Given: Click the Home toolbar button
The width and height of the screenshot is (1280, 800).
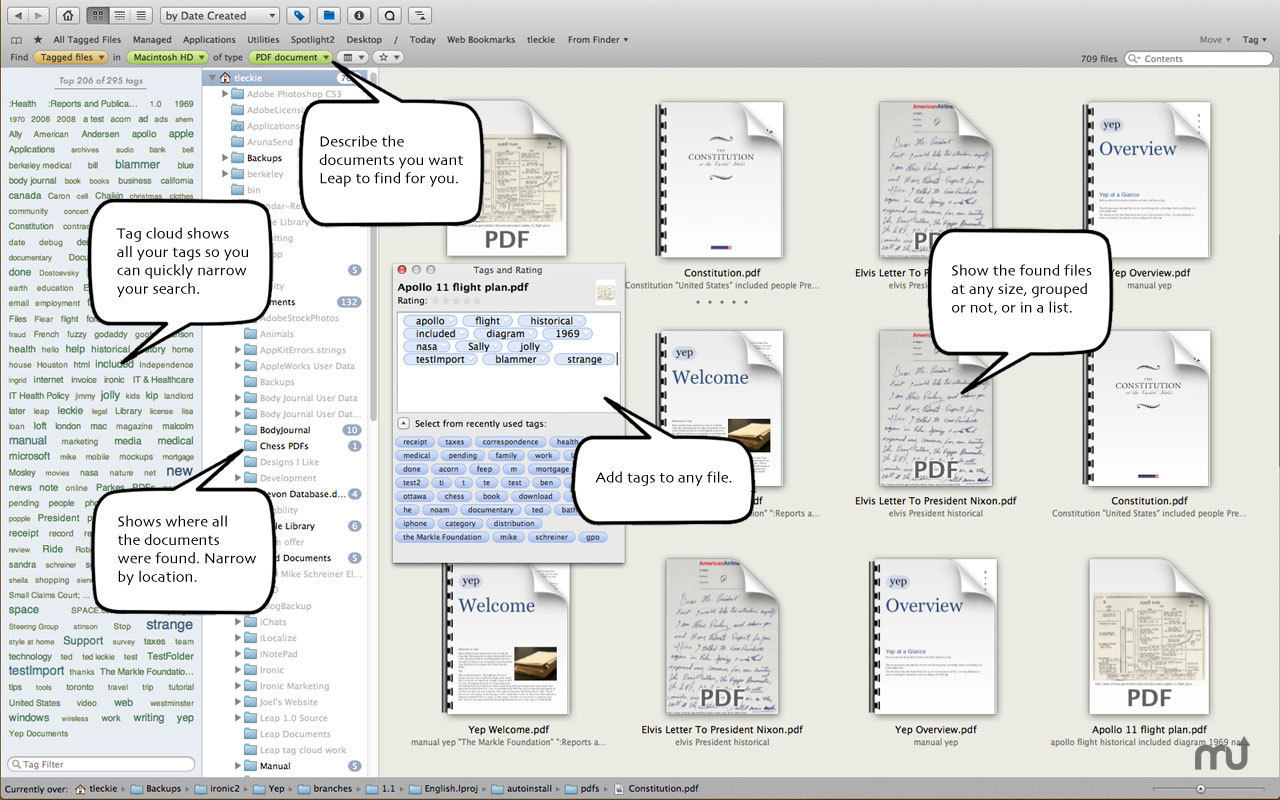Looking at the screenshot, I should (x=68, y=15).
